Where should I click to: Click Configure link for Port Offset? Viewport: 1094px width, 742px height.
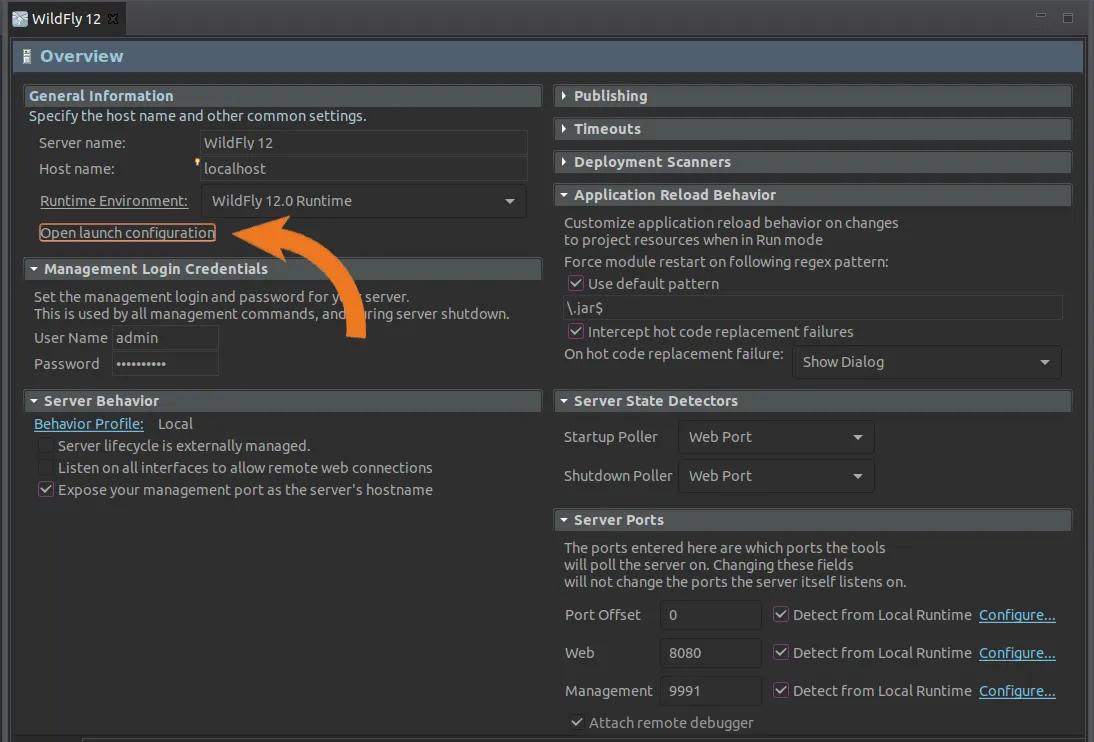1017,615
